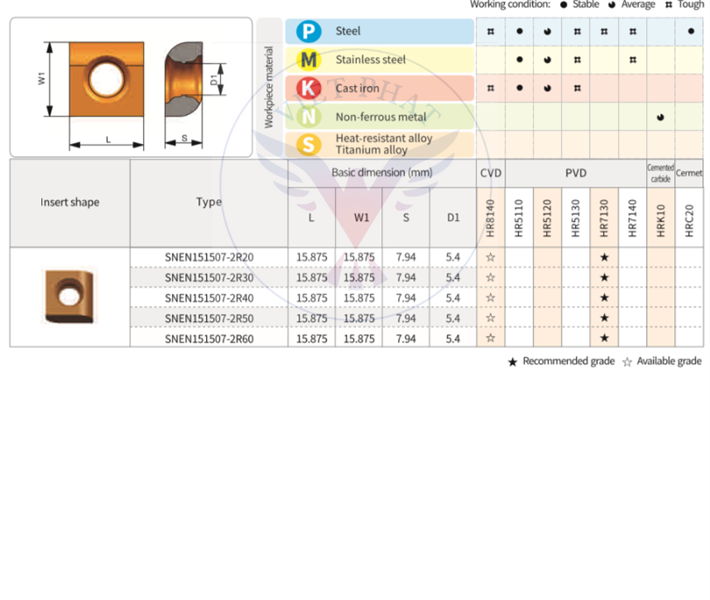Image resolution: width=710 pixels, height=600 pixels.
Task: Click the Cast iron average symbol under HR5120
Action: pyautogui.click(x=547, y=88)
